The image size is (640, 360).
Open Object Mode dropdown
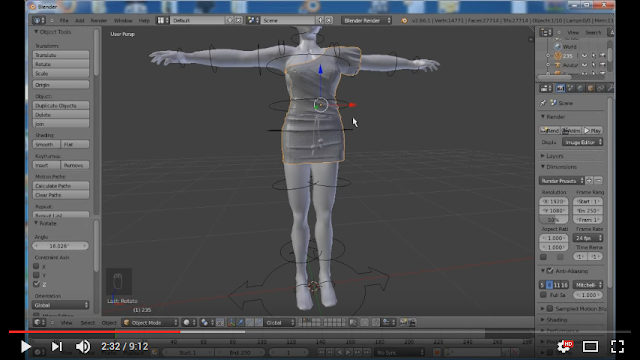[x=150, y=322]
